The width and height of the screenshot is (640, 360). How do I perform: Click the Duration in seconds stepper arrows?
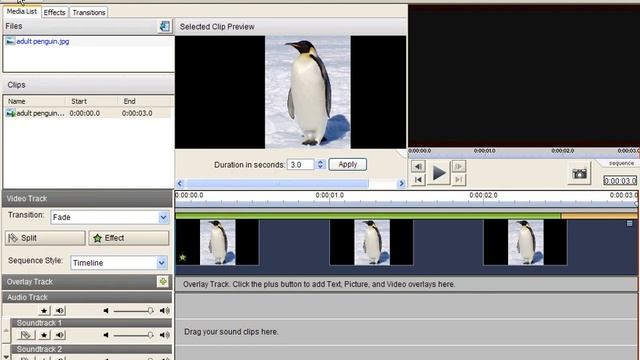tap(320, 164)
